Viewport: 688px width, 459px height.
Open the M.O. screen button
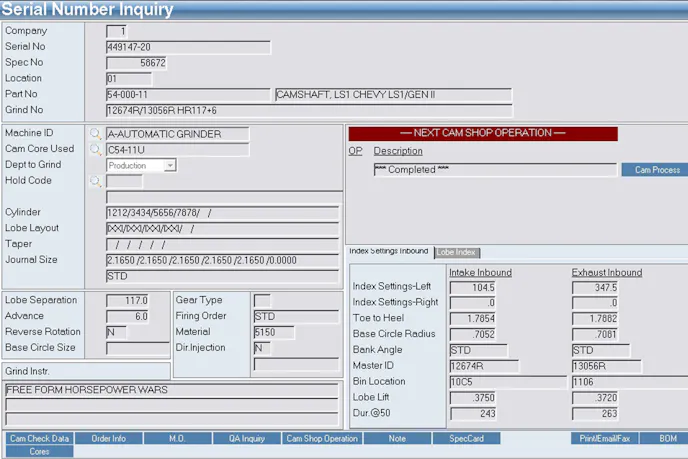click(177, 438)
